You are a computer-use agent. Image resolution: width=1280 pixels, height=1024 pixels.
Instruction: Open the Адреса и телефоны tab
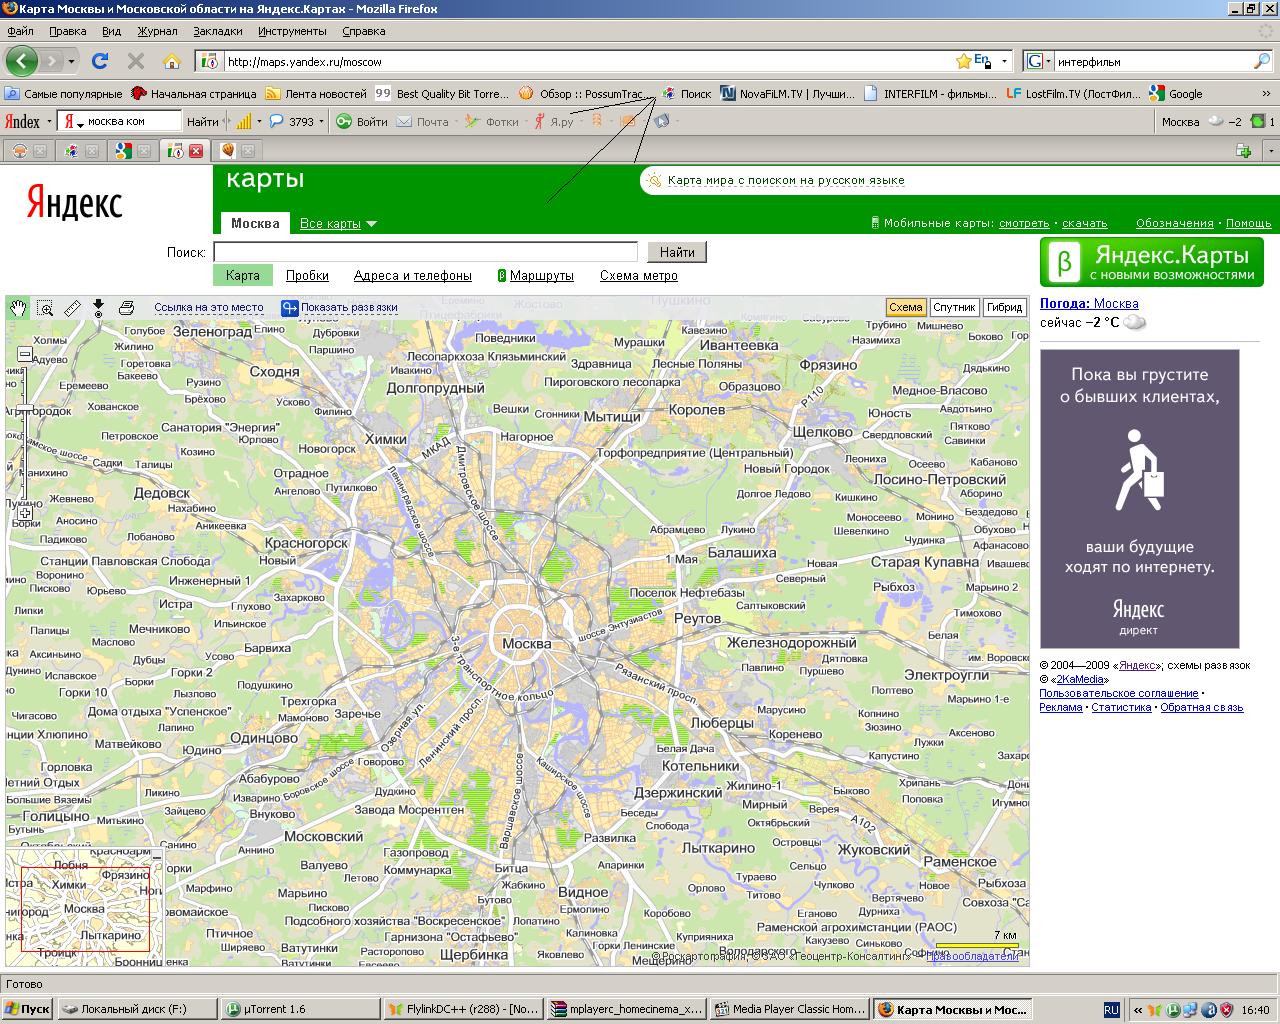coord(413,276)
